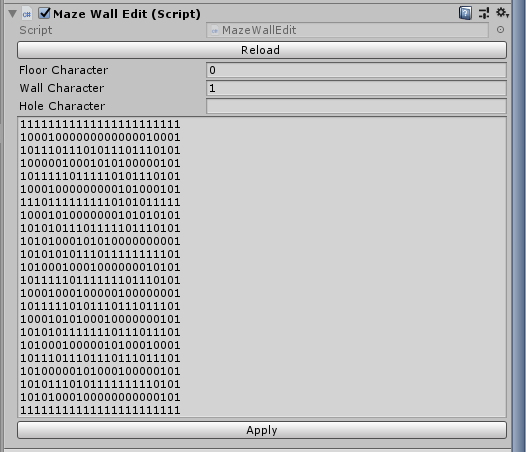
Task: Click the Reload button
Action: pos(262,50)
